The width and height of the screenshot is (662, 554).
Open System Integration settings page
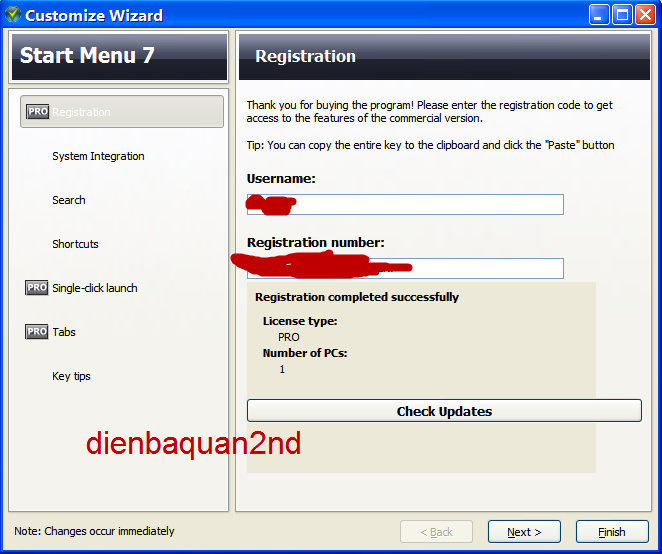(x=98, y=156)
